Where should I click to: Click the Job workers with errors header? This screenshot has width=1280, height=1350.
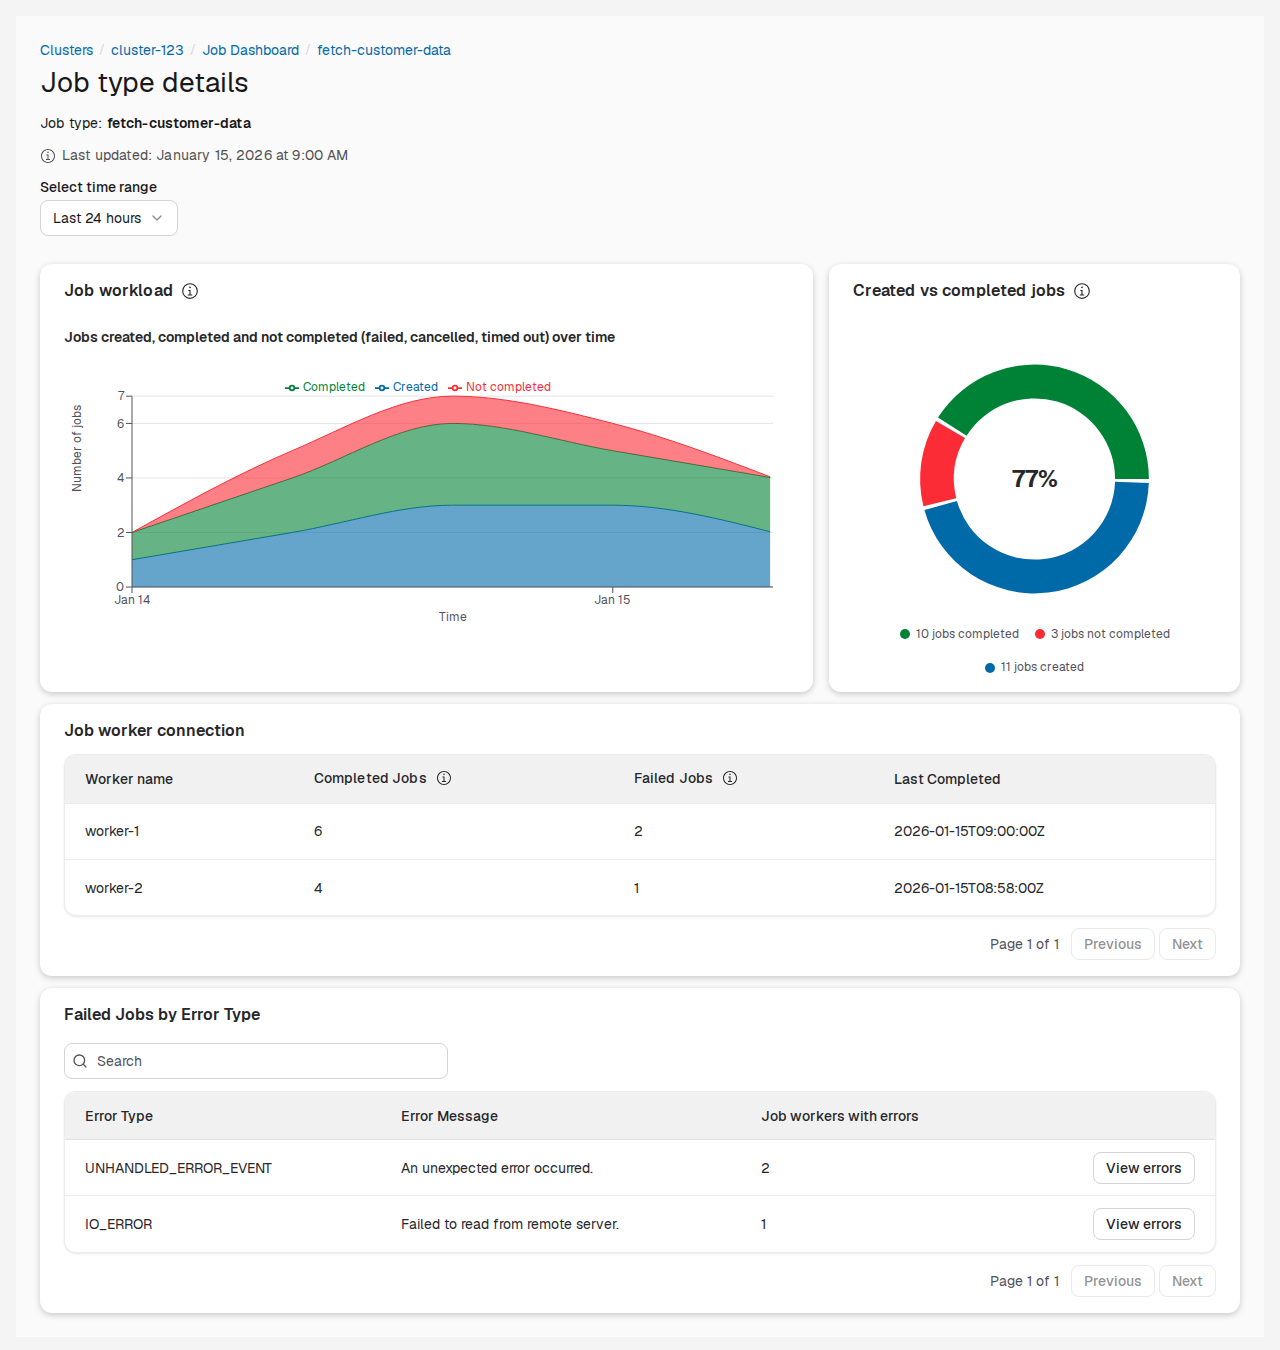(x=840, y=1116)
